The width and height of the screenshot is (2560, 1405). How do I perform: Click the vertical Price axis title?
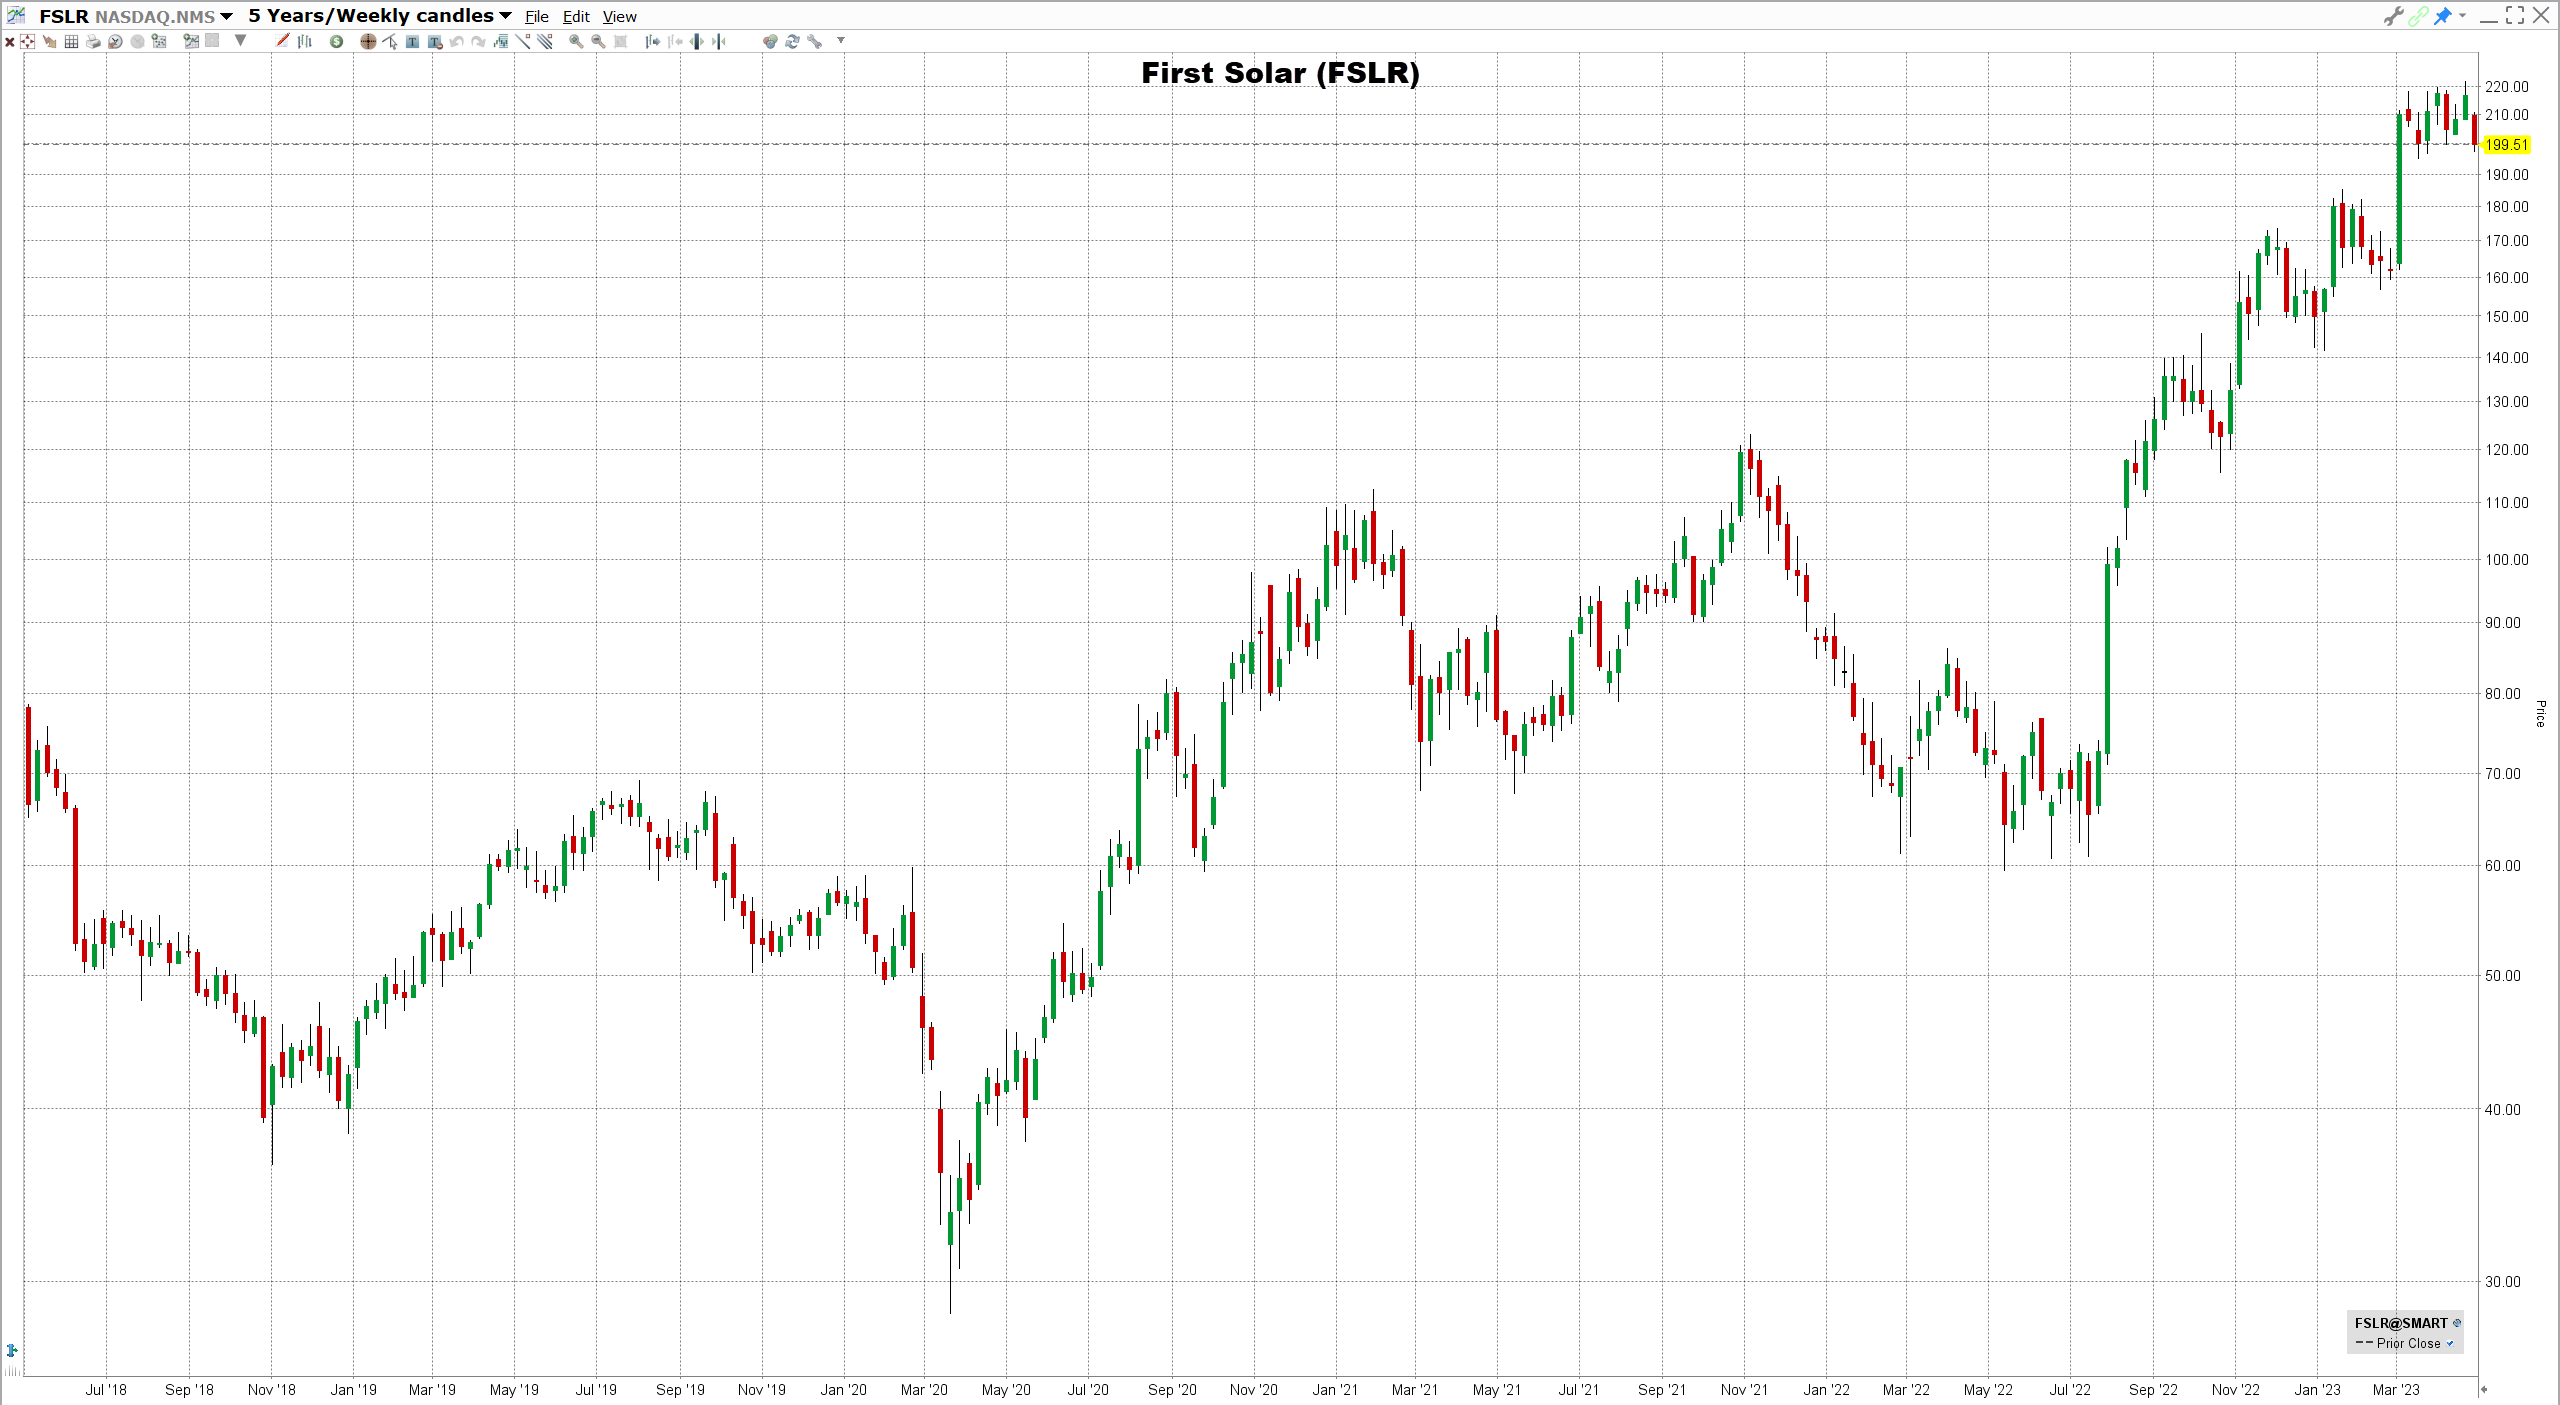point(2540,713)
